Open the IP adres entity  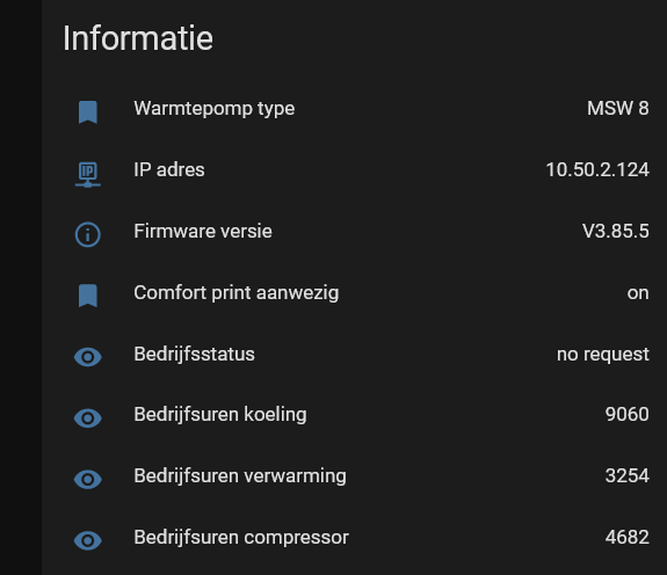[169, 170]
